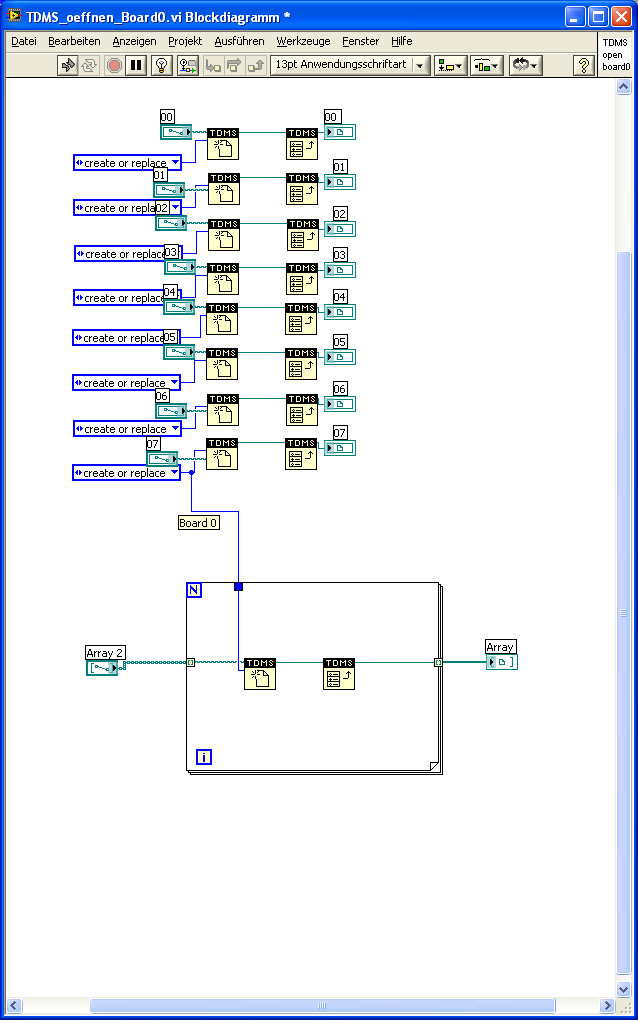Screen dimensions: 638x1020
Task: Click the Board 0 wire label
Action: tap(199, 522)
